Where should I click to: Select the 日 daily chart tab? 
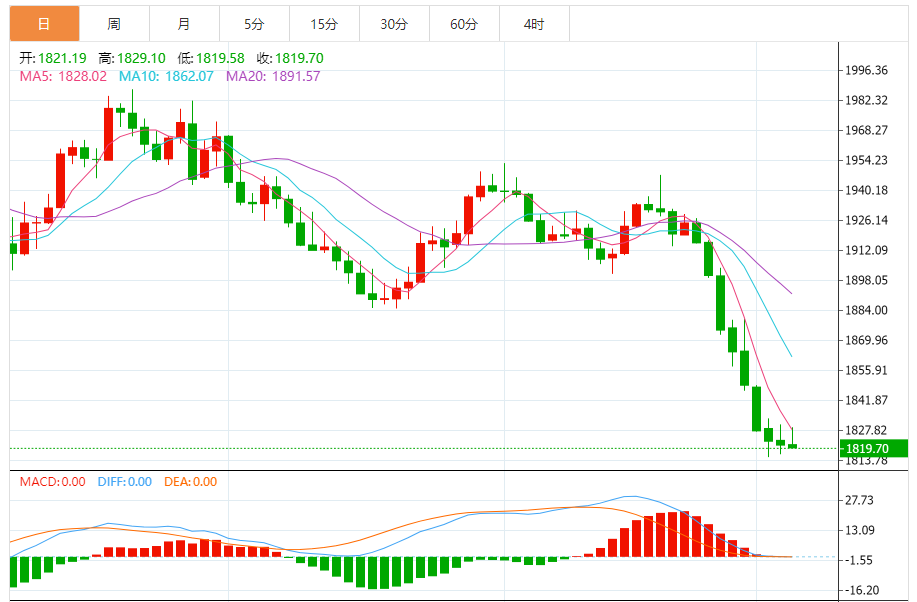tap(44, 24)
